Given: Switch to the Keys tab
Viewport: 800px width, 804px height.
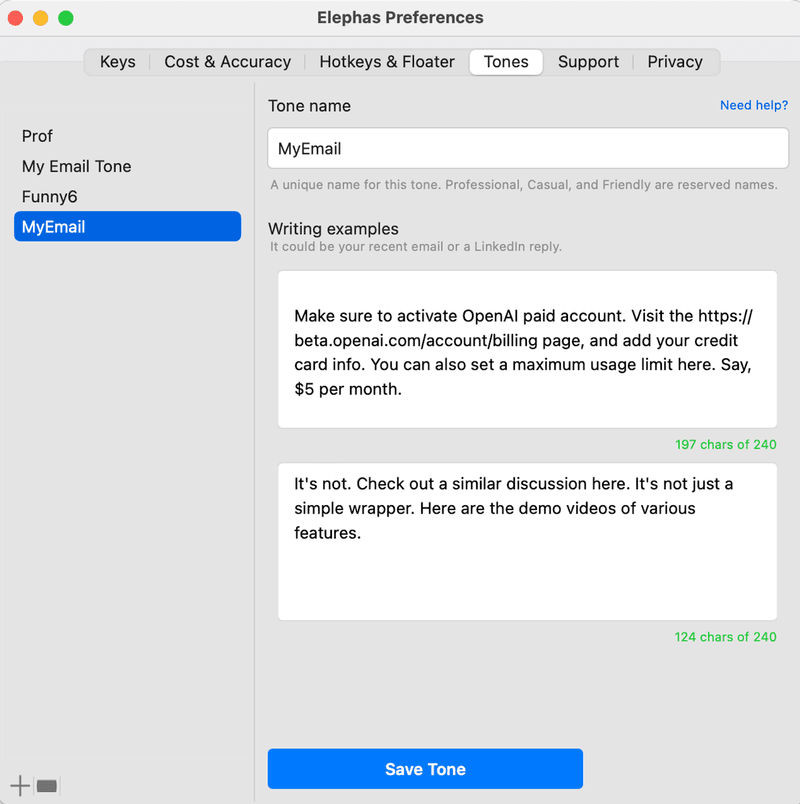Looking at the screenshot, I should point(117,61).
